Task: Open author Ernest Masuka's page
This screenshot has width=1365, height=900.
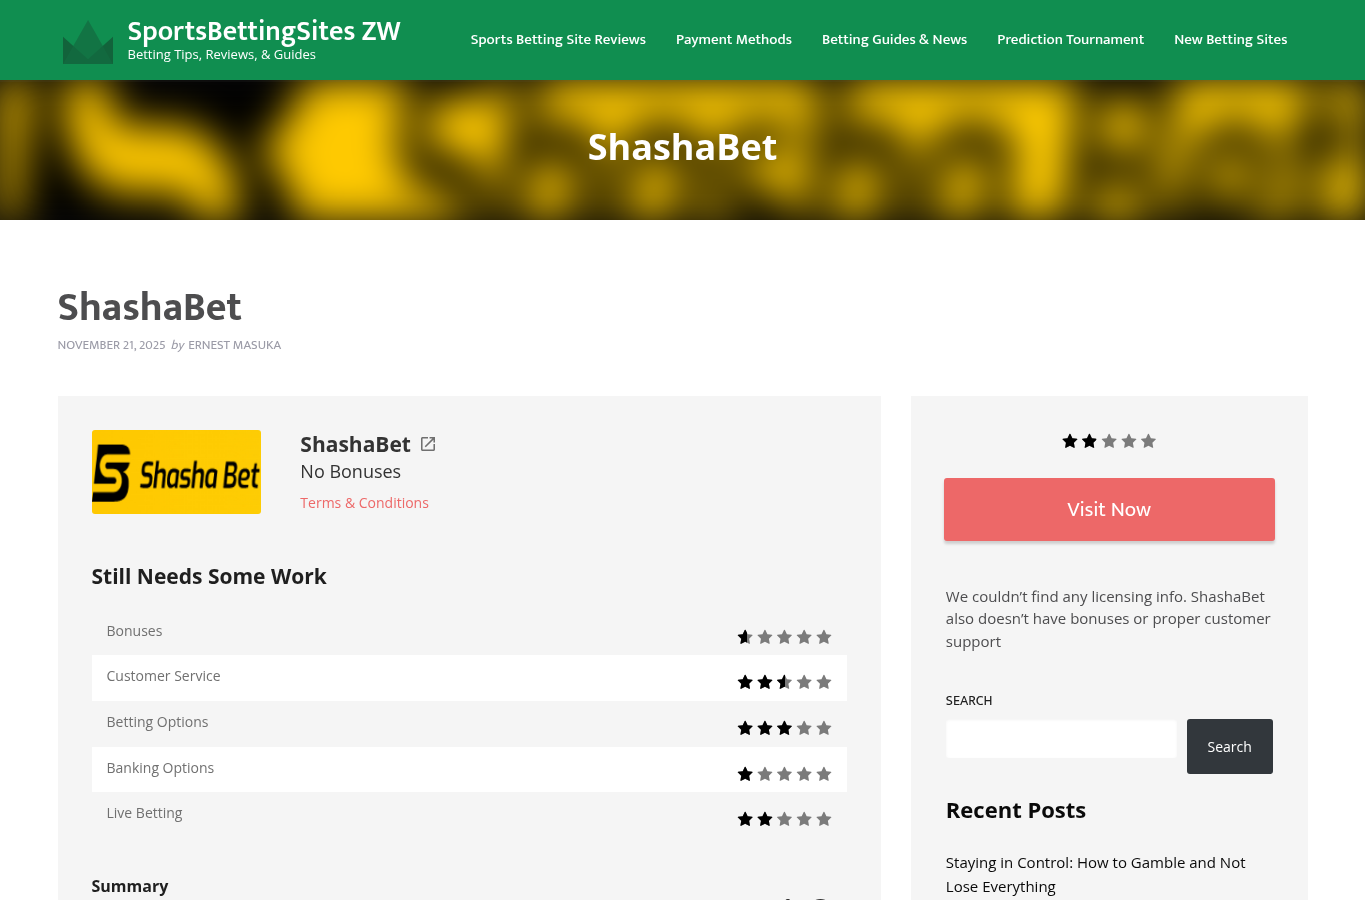Action: [234, 345]
